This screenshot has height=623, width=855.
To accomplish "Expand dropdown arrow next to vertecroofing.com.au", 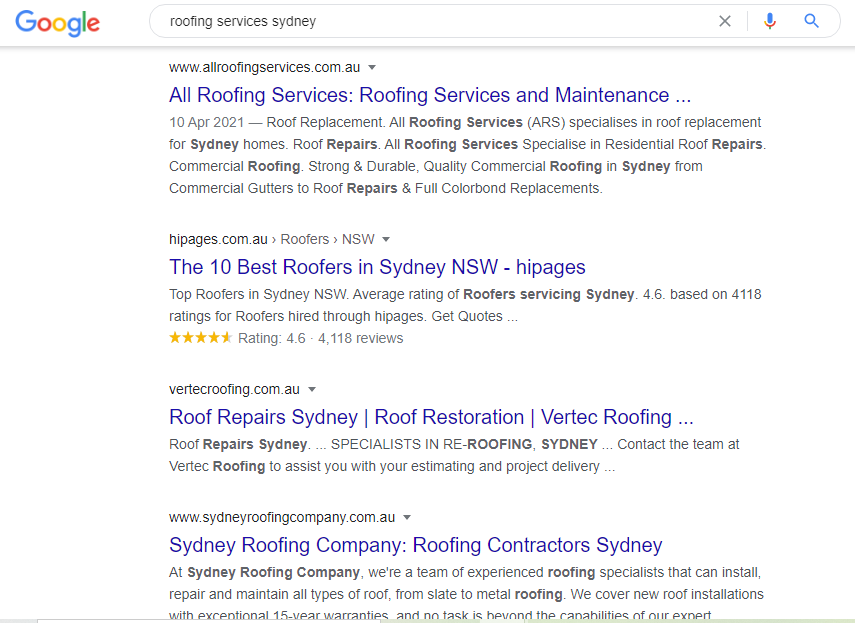I will [312, 390].
